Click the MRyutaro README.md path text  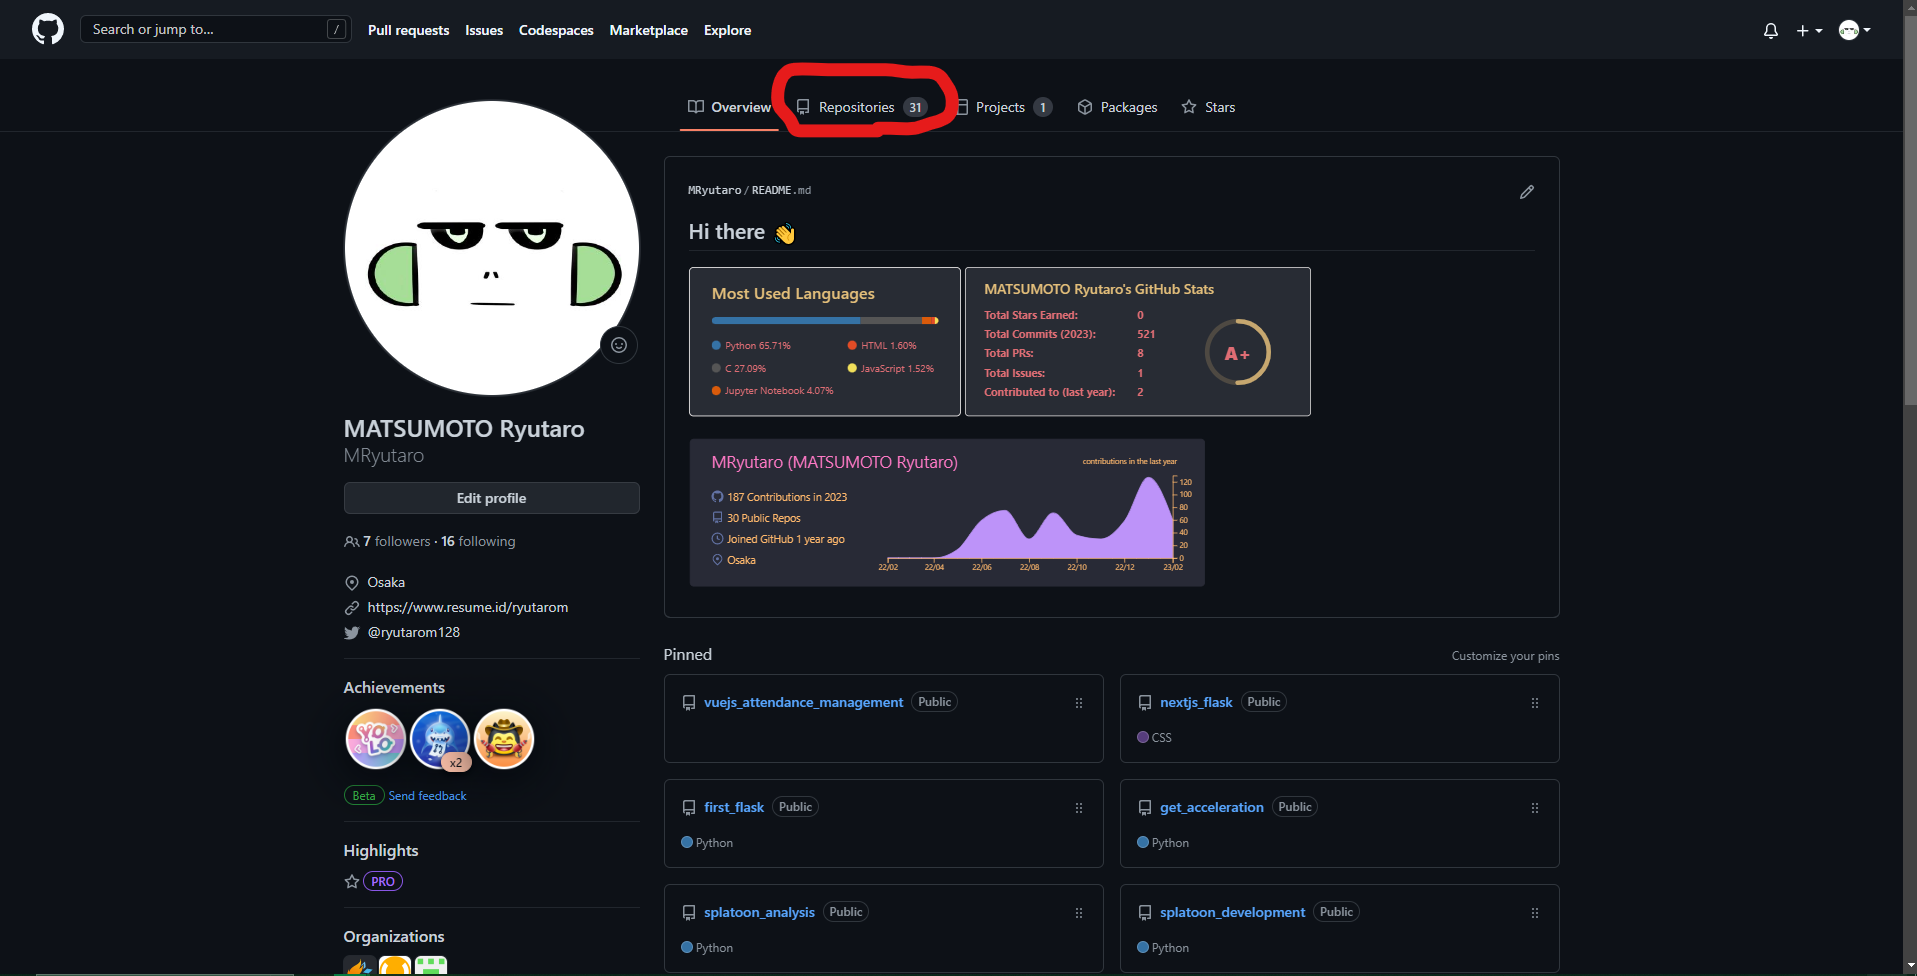749,190
